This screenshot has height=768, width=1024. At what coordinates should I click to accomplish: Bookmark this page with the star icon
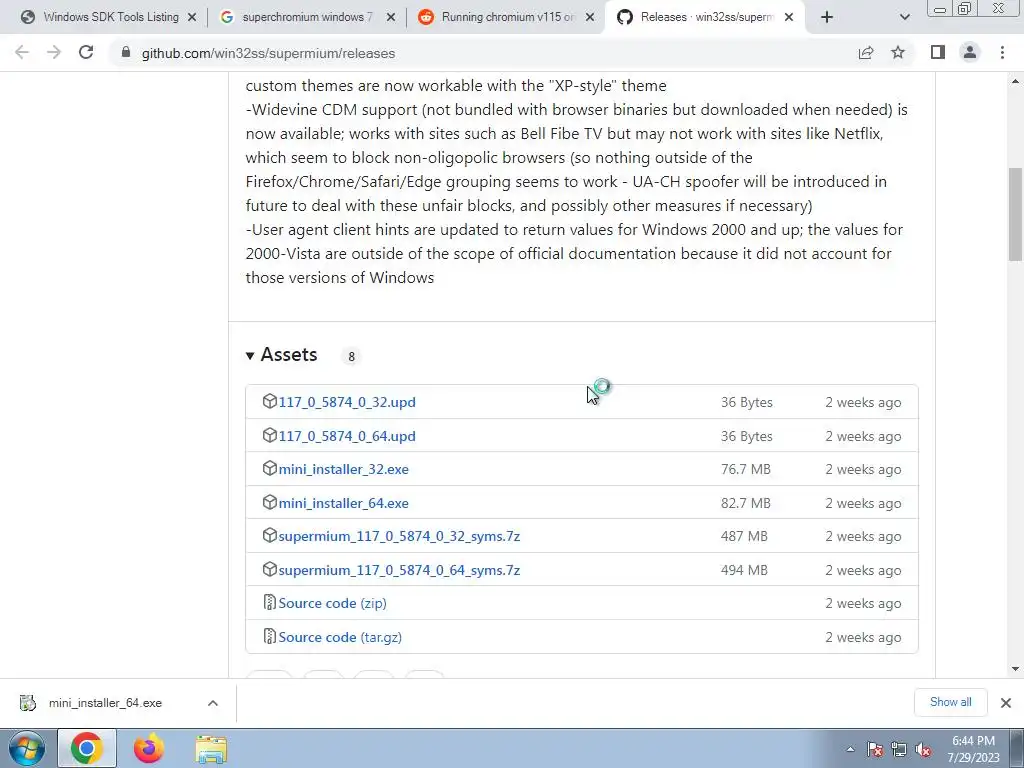click(898, 52)
